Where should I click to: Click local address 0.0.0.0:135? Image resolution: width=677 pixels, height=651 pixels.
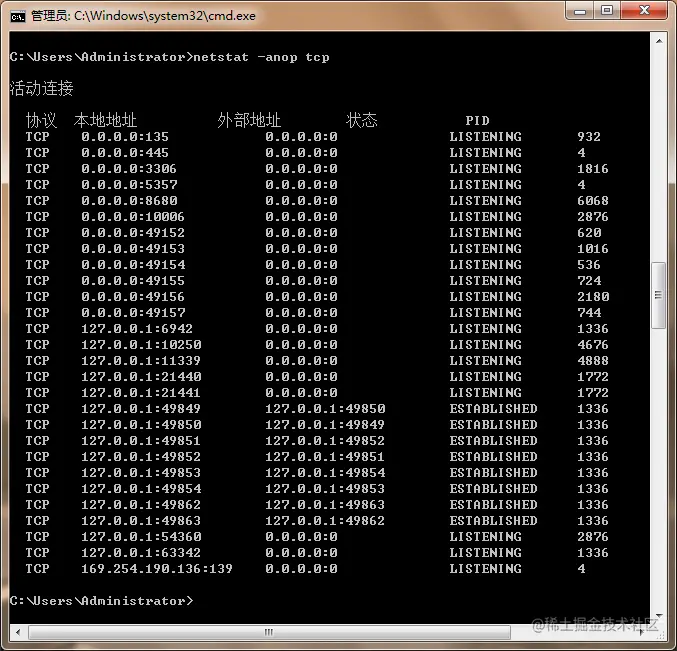pos(125,137)
